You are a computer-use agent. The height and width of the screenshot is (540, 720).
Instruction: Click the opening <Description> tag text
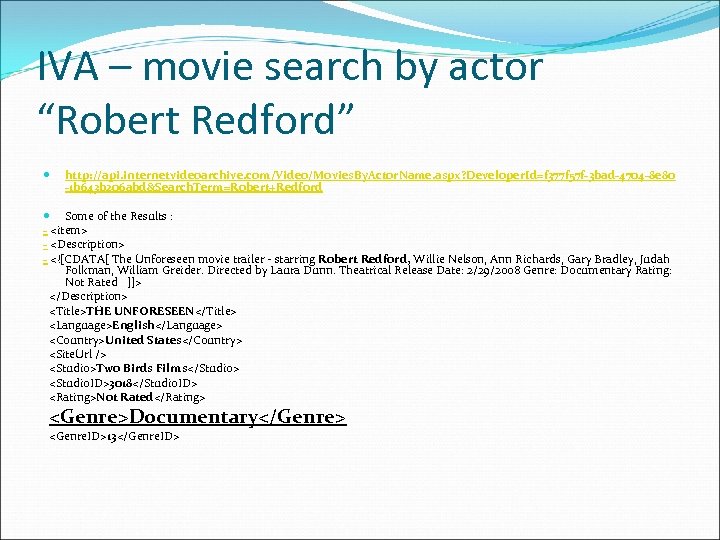87,244
